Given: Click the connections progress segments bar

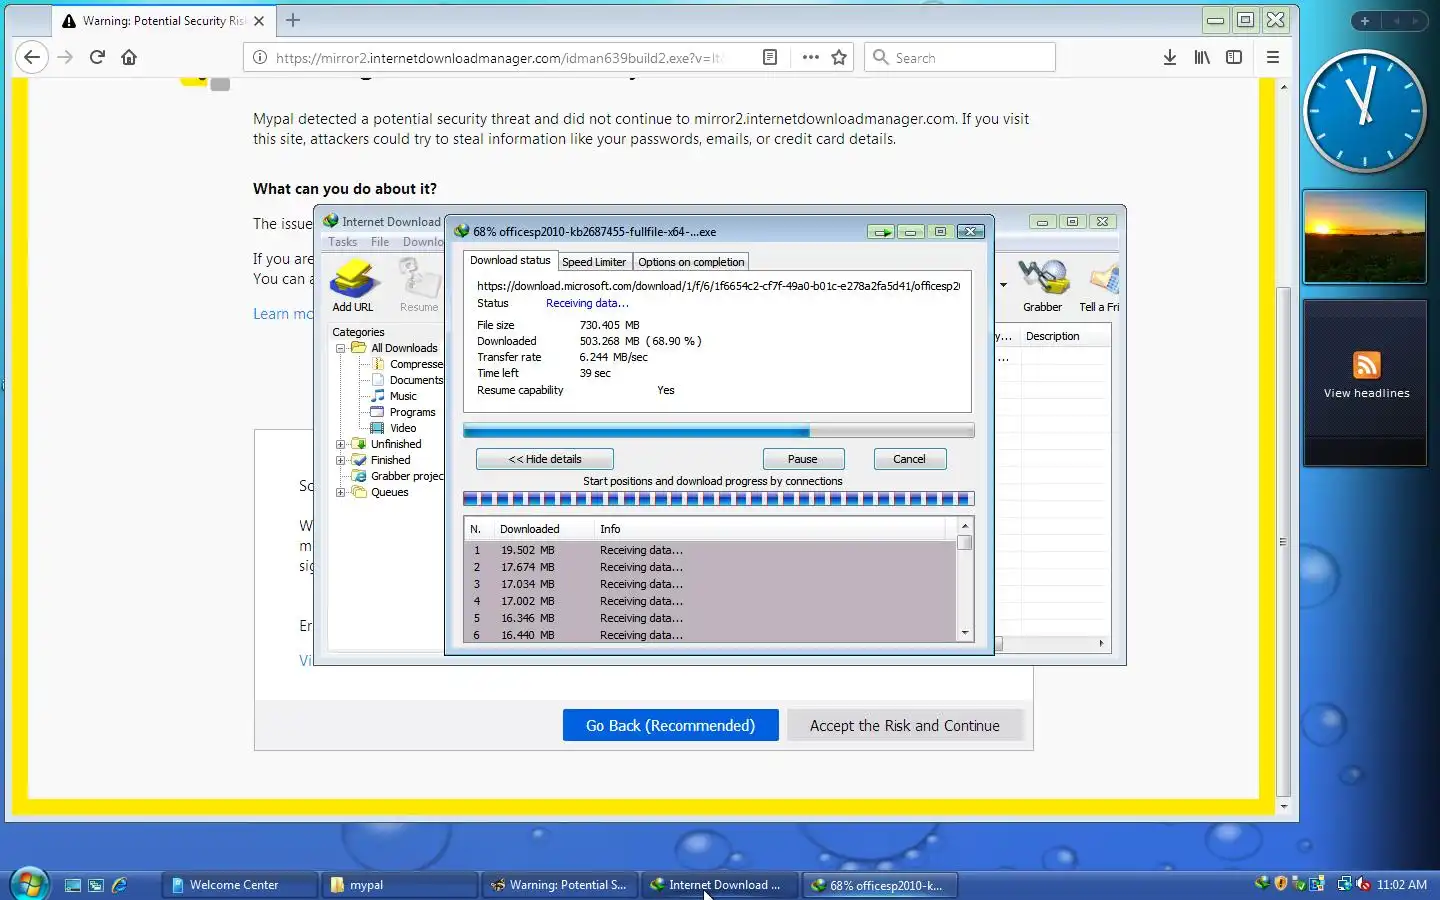Looking at the screenshot, I should (718, 498).
